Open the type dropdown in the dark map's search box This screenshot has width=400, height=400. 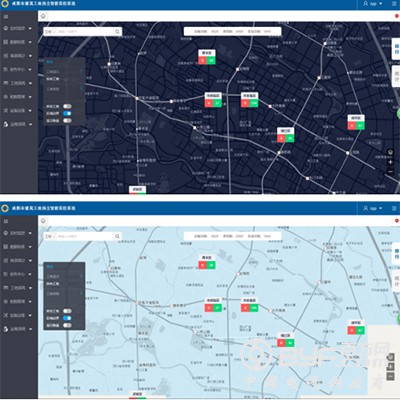50,31
